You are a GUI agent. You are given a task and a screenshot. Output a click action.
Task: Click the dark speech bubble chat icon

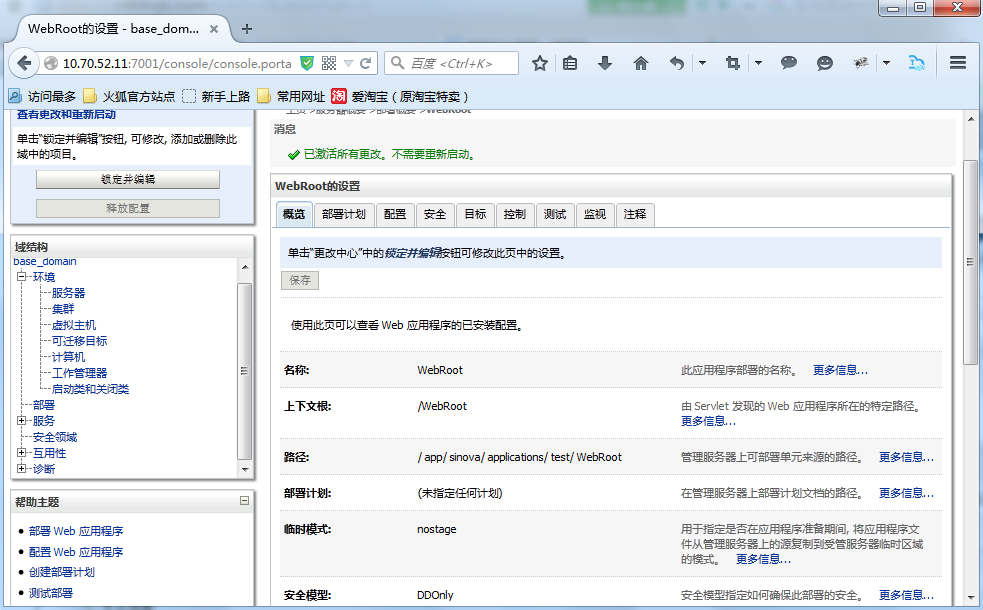(x=789, y=63)
